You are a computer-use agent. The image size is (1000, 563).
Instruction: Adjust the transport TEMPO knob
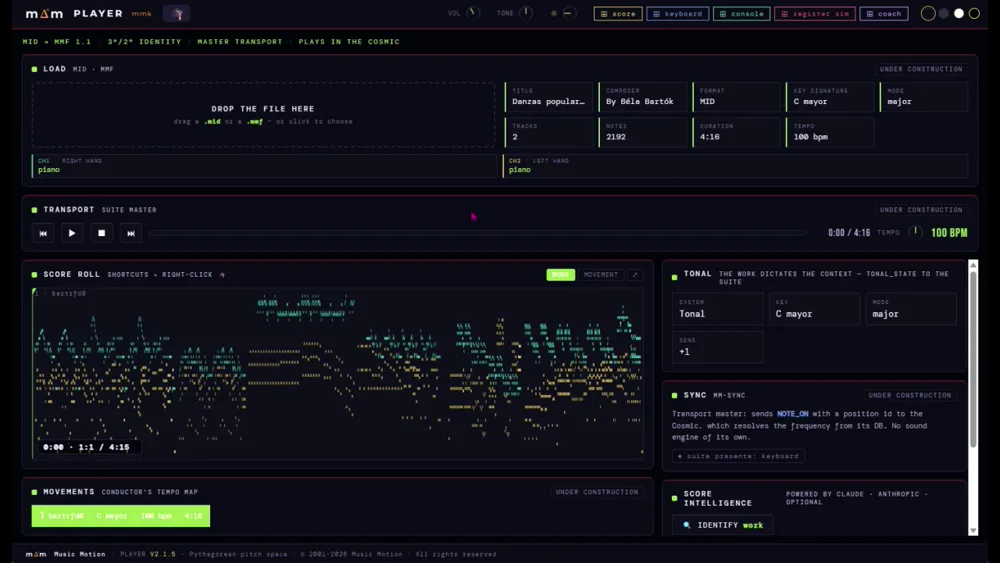pos(915,232)
